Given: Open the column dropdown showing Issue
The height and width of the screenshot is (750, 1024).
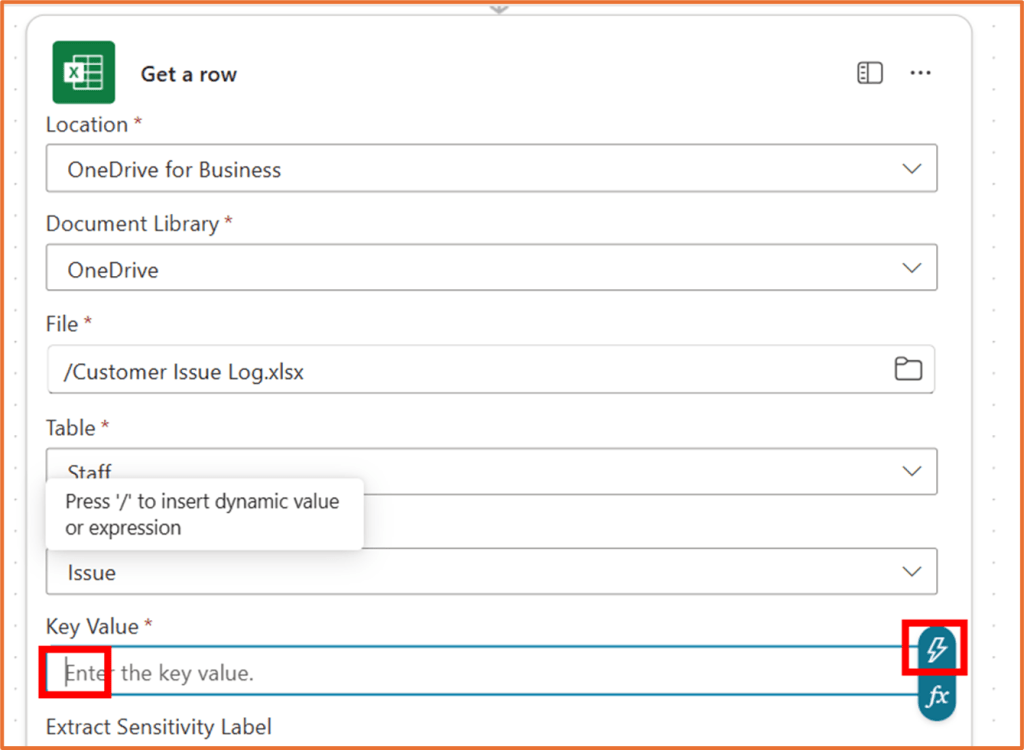Looking at the screenshot, I should 491,571.
